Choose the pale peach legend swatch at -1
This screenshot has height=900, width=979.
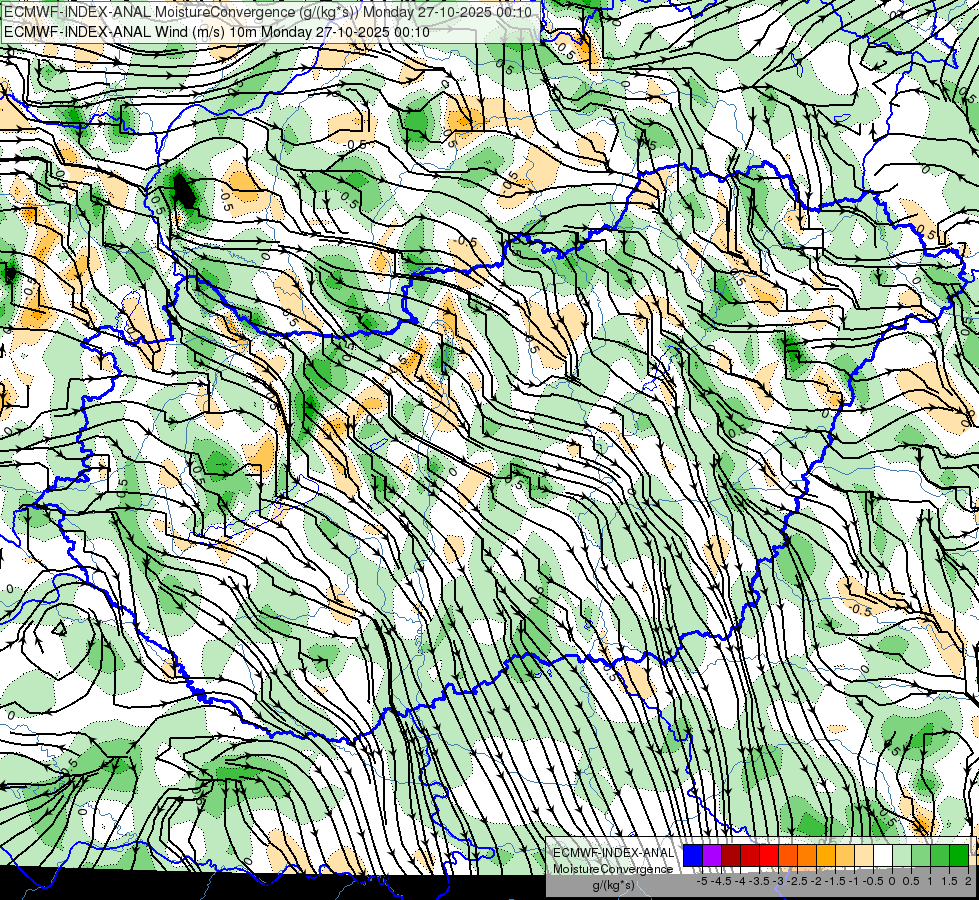(x=864, y=856)
